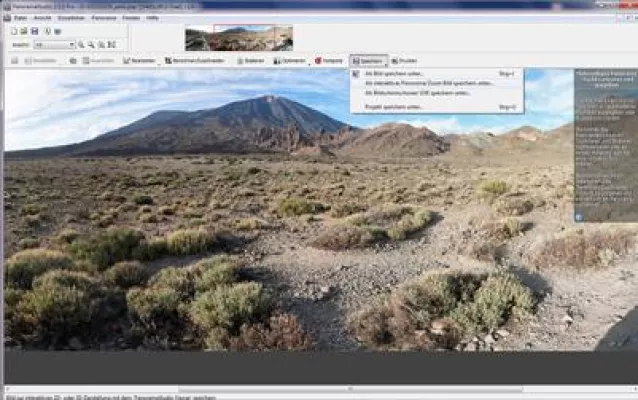Viewport: 638px width, 400px height.
Task: Click the horizontal scrollbar below the panorama
Action: coord(350,389)
